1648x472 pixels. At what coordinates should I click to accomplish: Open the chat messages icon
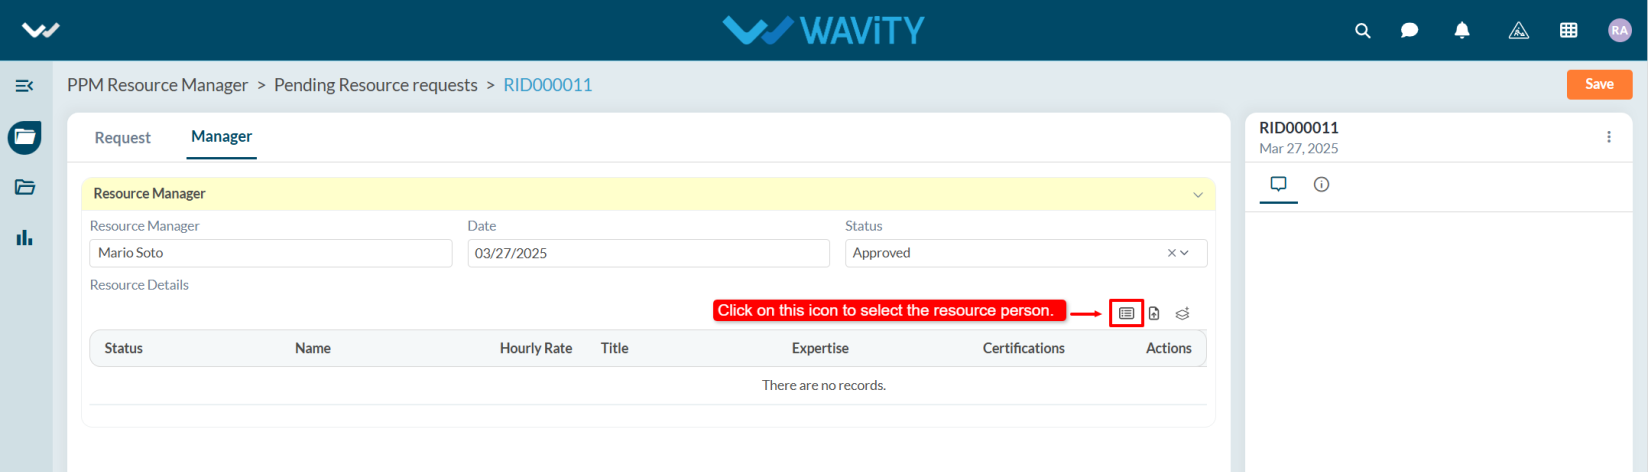click(1409, 31)
